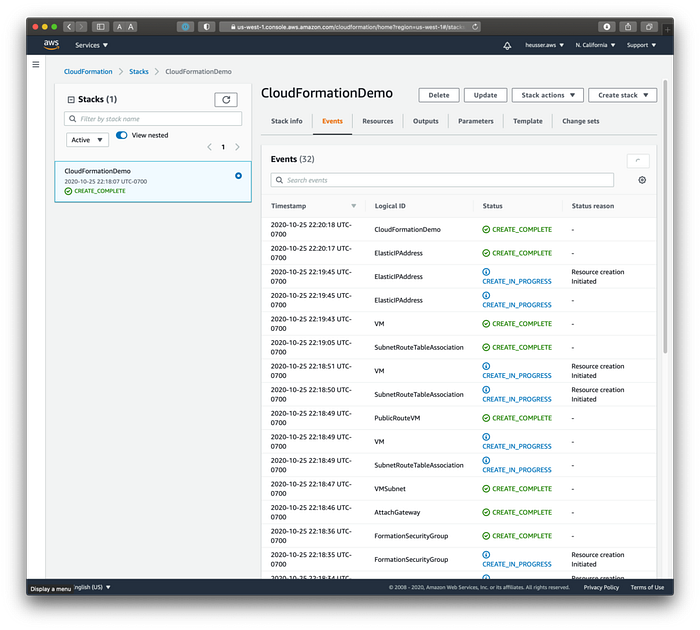Screen dimensions: 700x630
Task: Open CloudFormation breadcrumb link
Action: click(88, 71)
